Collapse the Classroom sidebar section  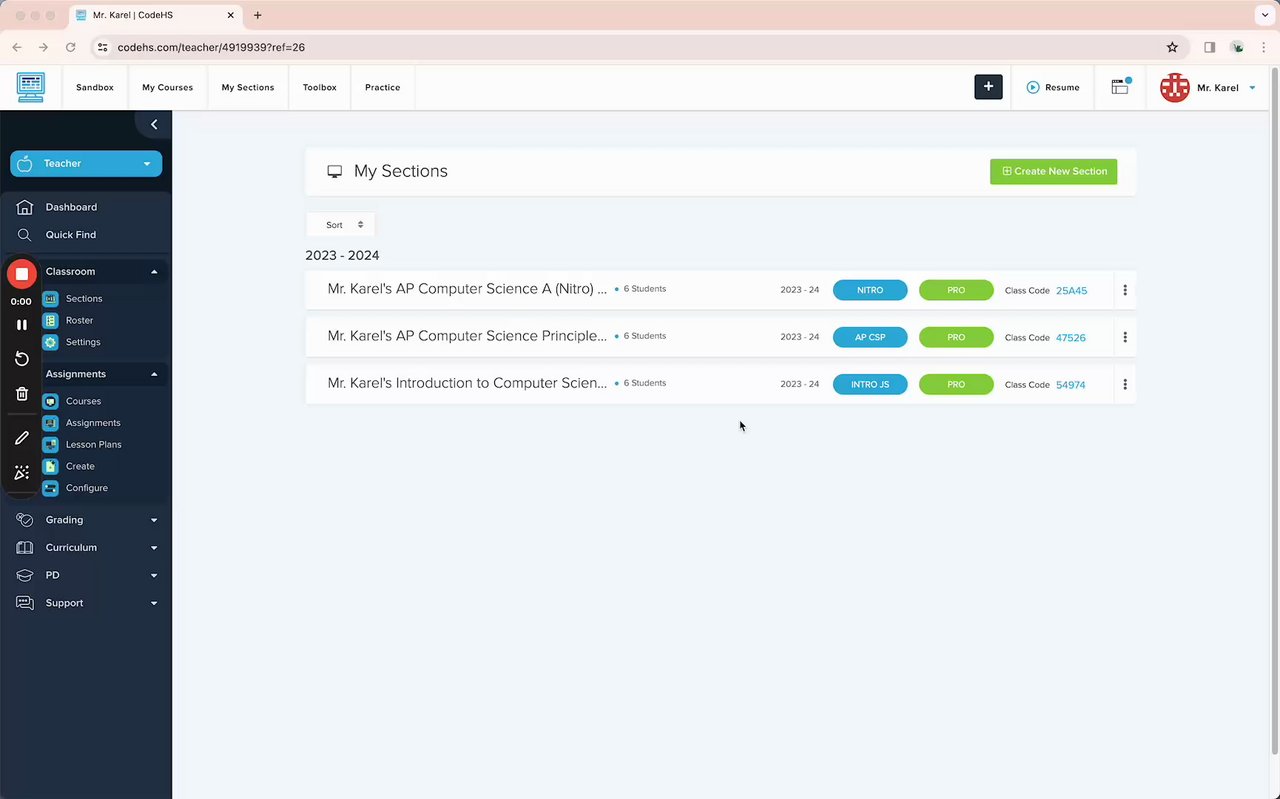click(154, 272)
